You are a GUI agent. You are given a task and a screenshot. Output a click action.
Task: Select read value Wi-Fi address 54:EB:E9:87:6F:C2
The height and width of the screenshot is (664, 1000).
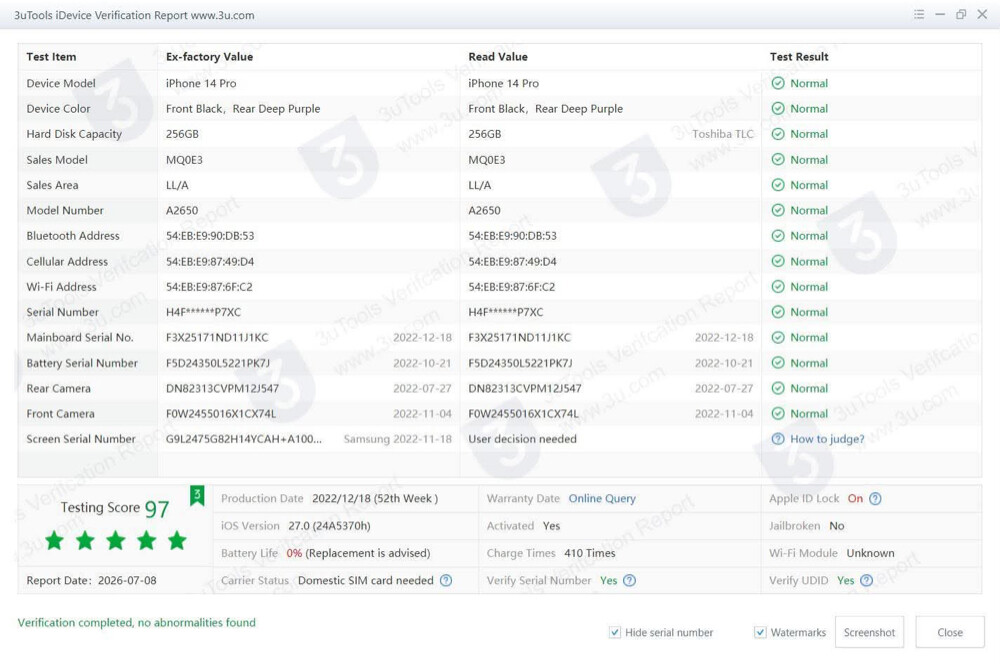tap(511, 287)
